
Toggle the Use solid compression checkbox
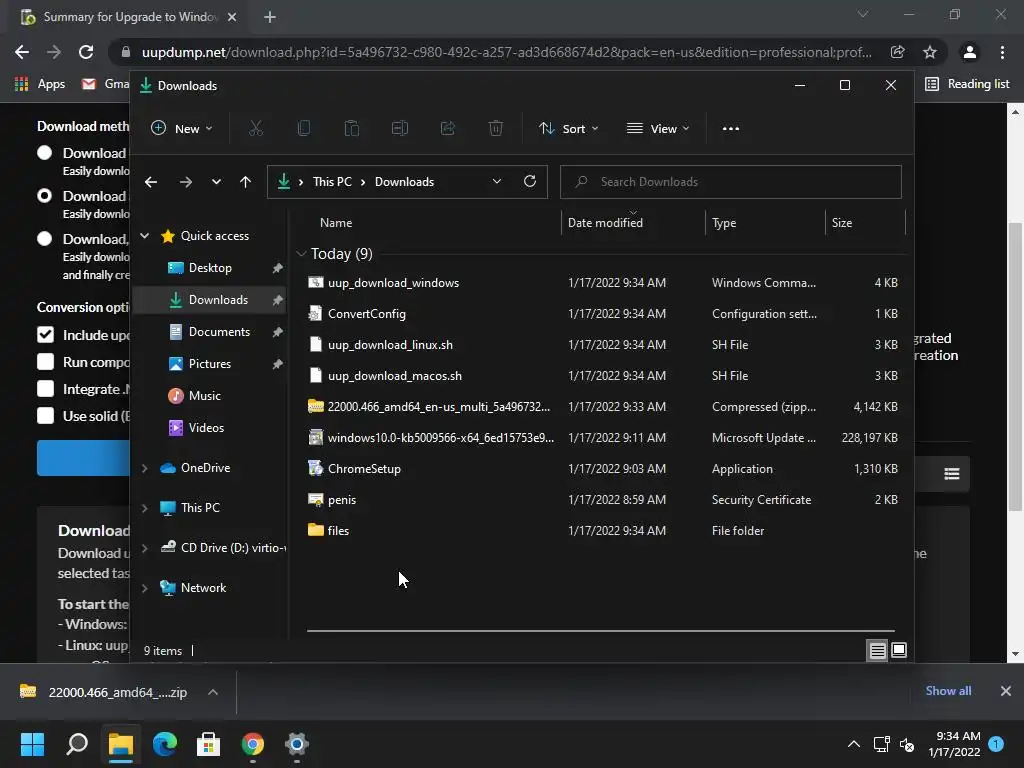point(45,416)
